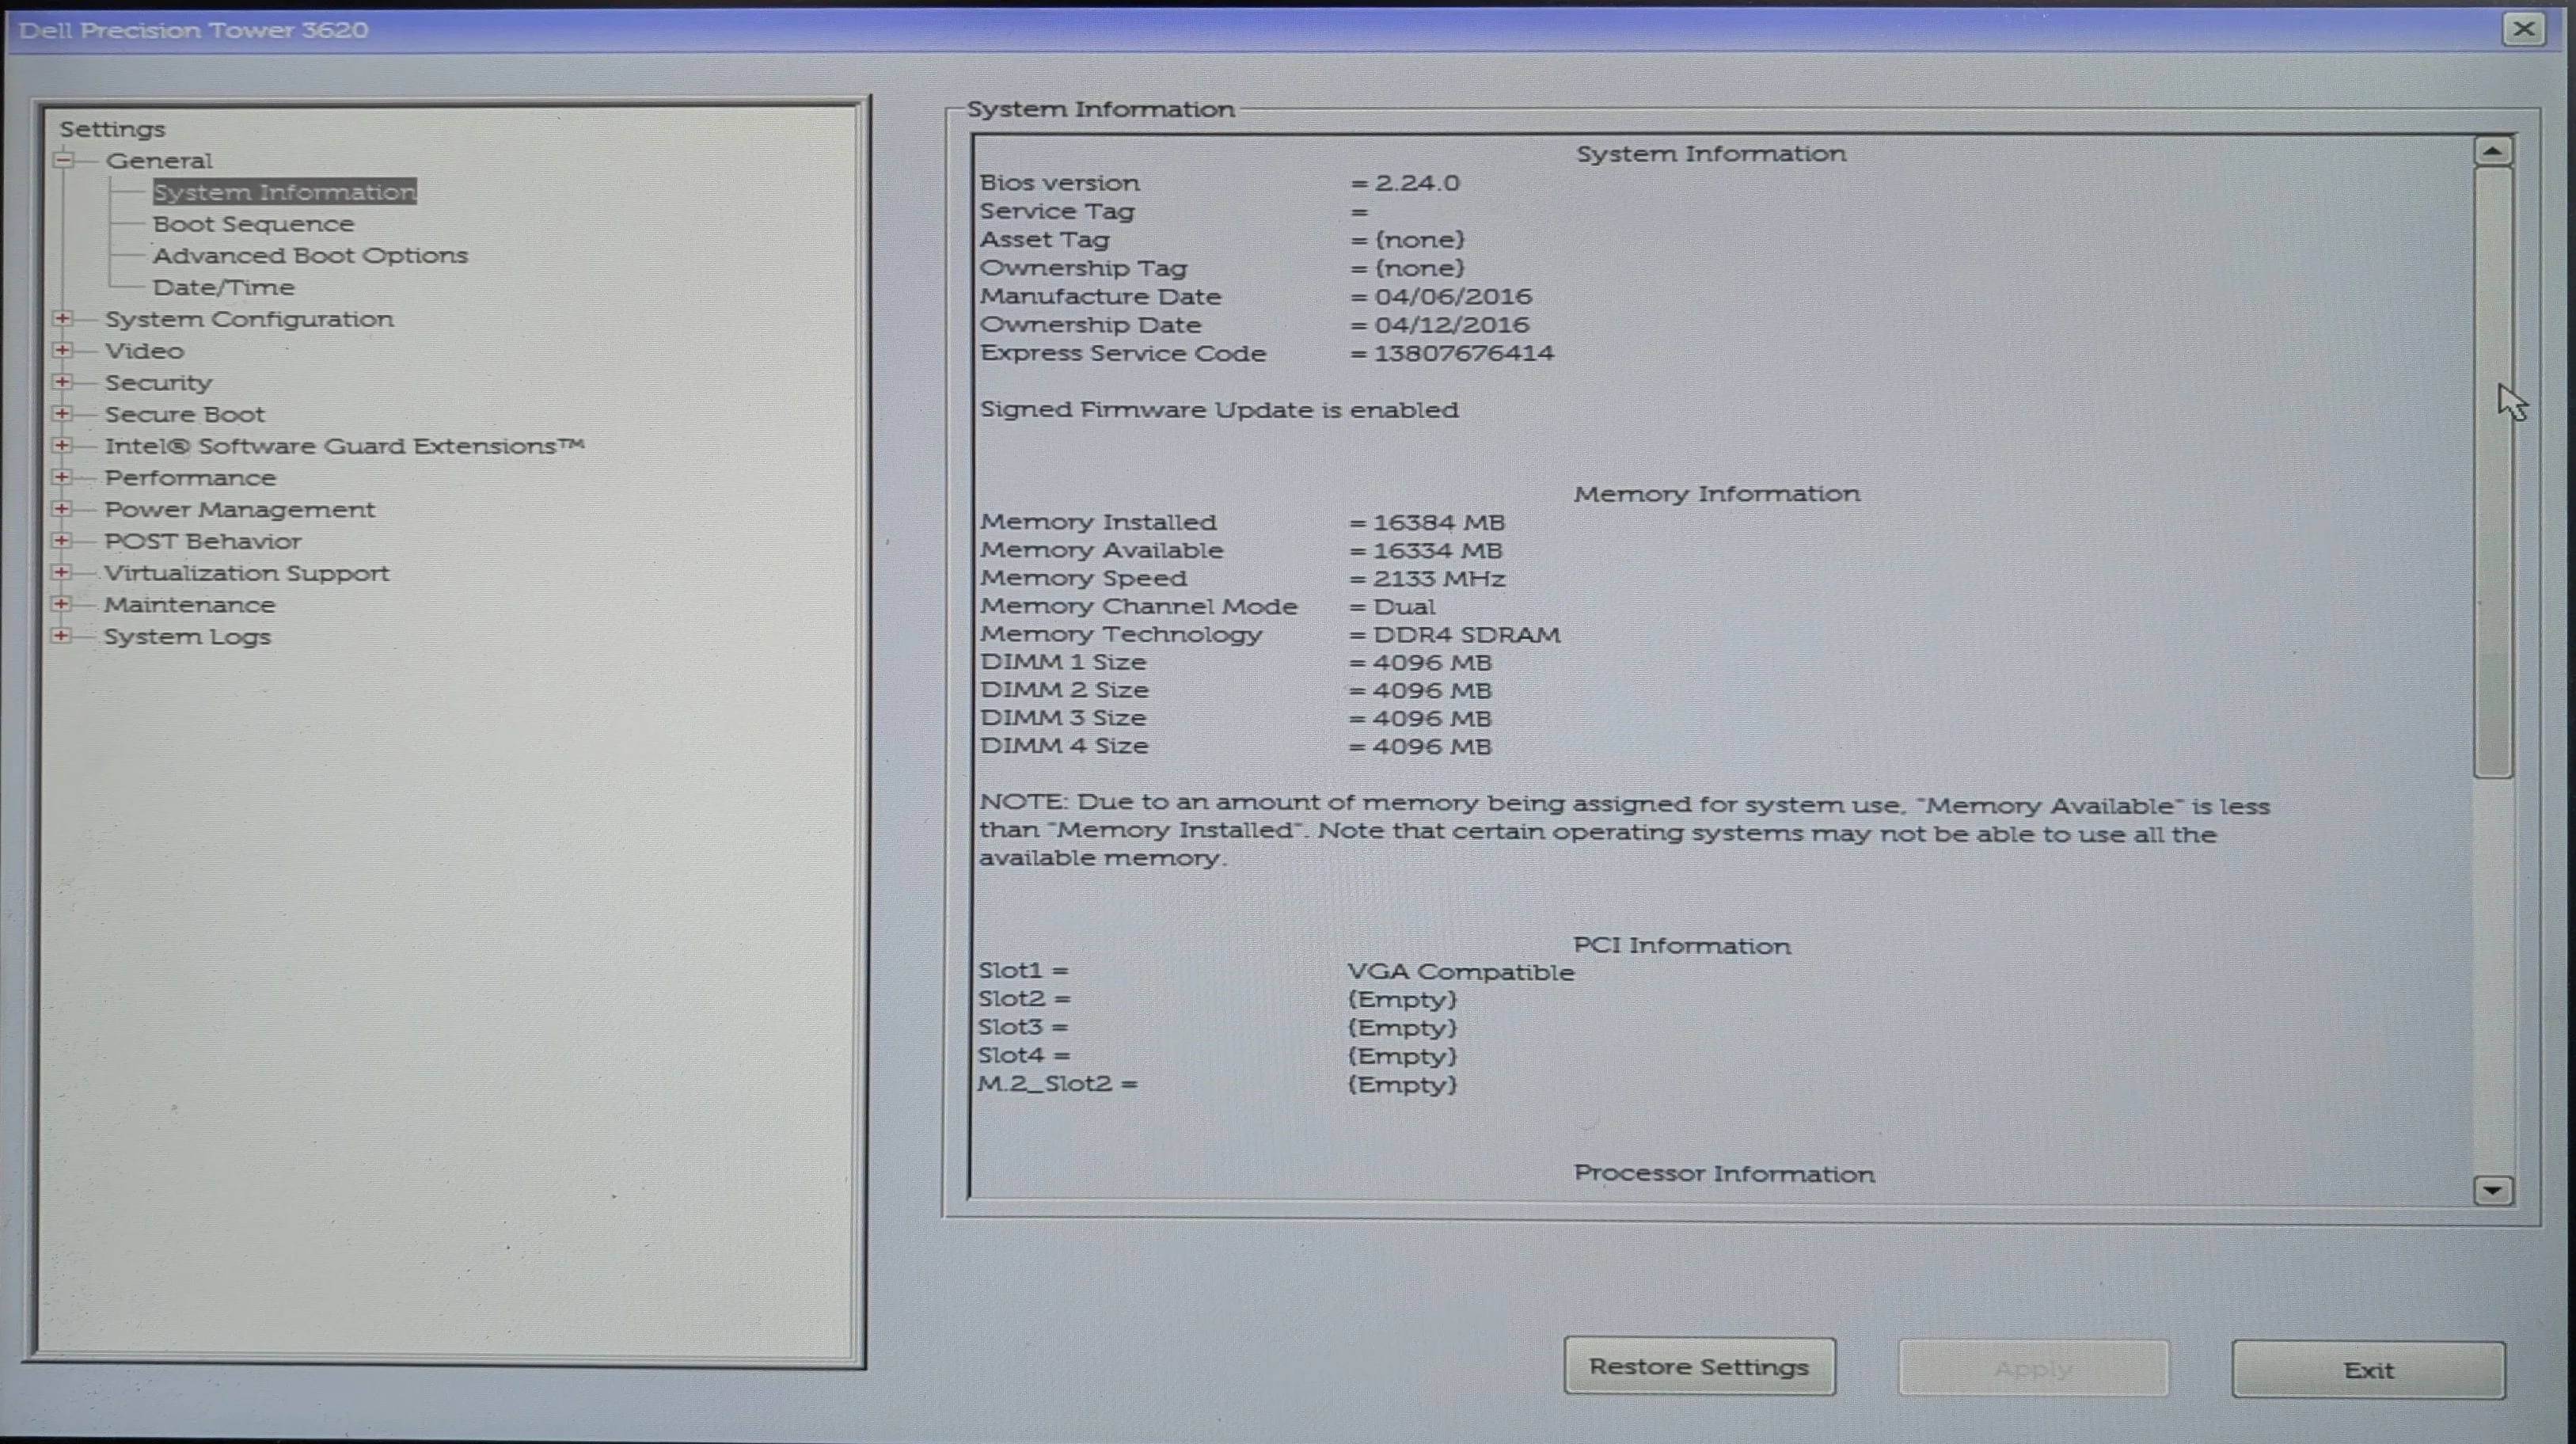
Task: Click the PCI Information heading
Action: [1682, 946]
